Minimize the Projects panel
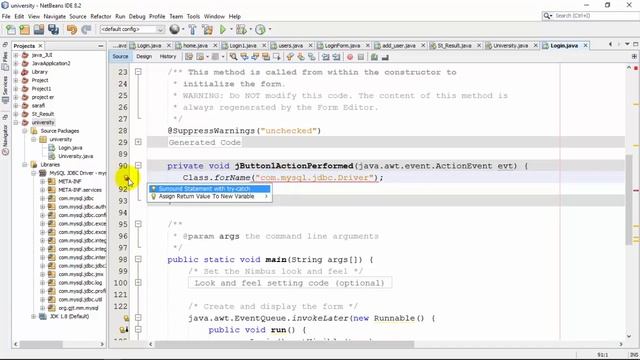Viewport: 640px width, 360px height. pyautogui.click(x=100, y=46)
